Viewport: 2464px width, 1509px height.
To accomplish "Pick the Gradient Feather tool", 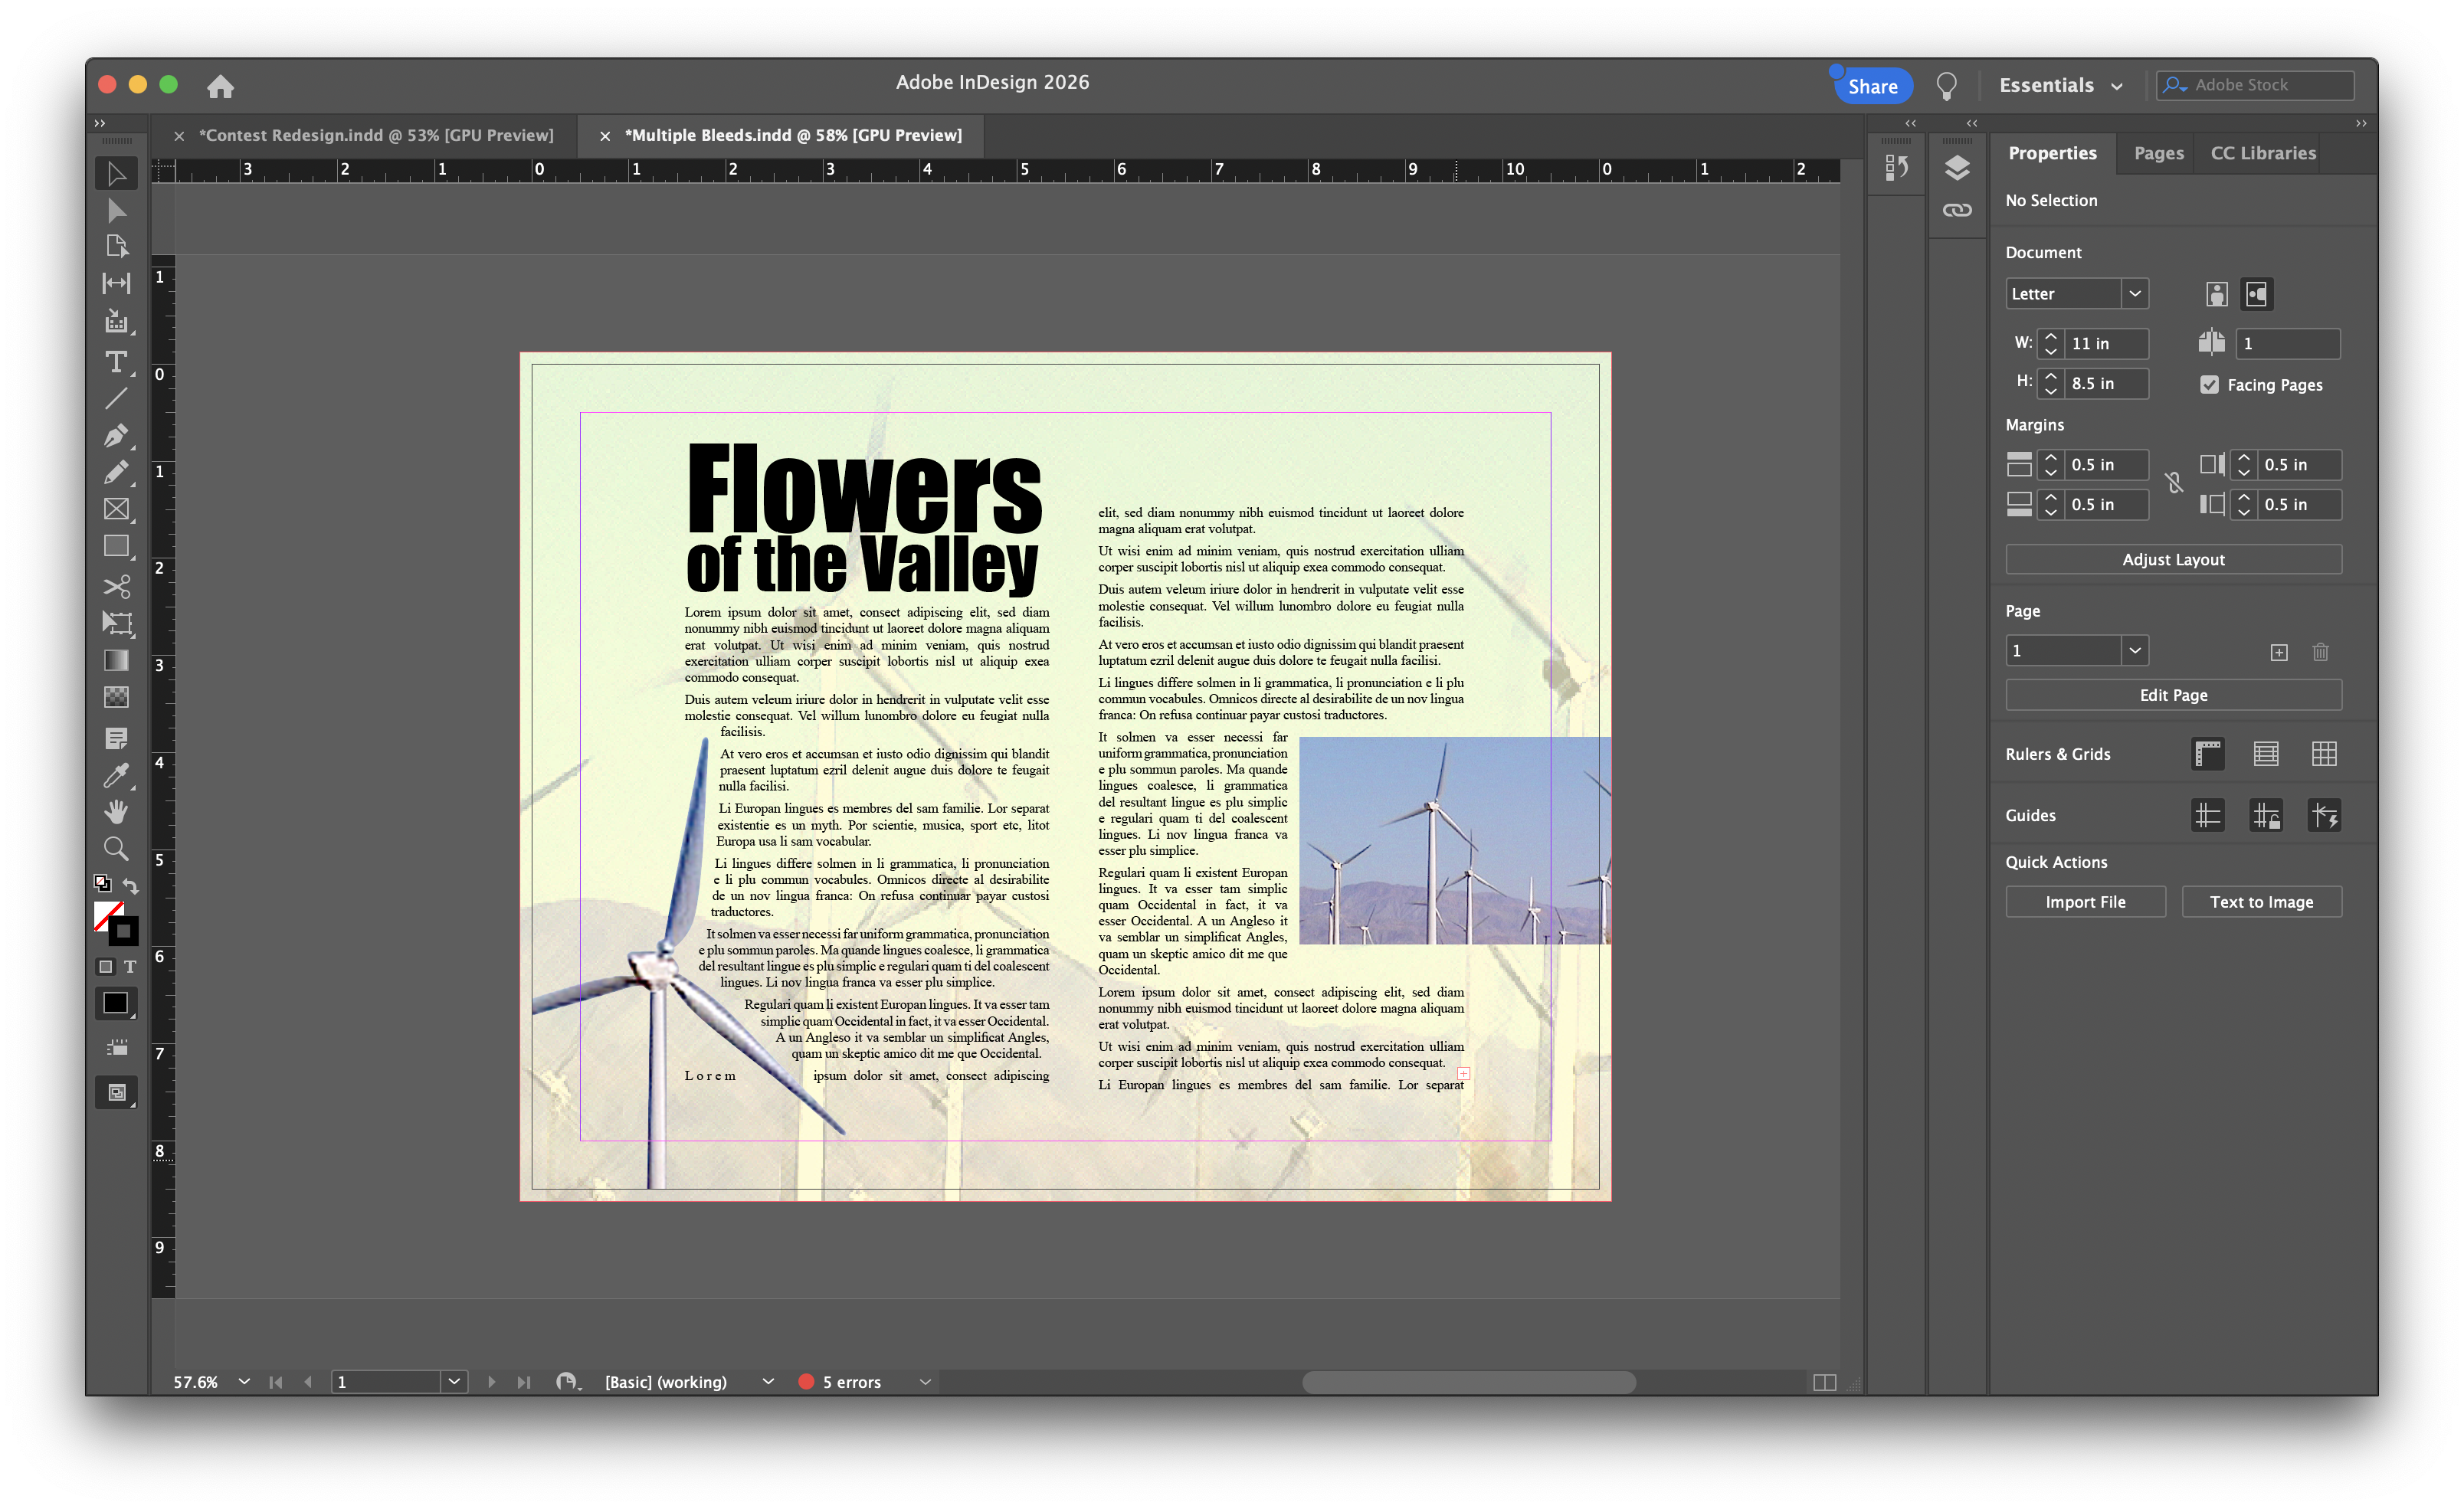I will pyautogui.click(x=116, y=697).
